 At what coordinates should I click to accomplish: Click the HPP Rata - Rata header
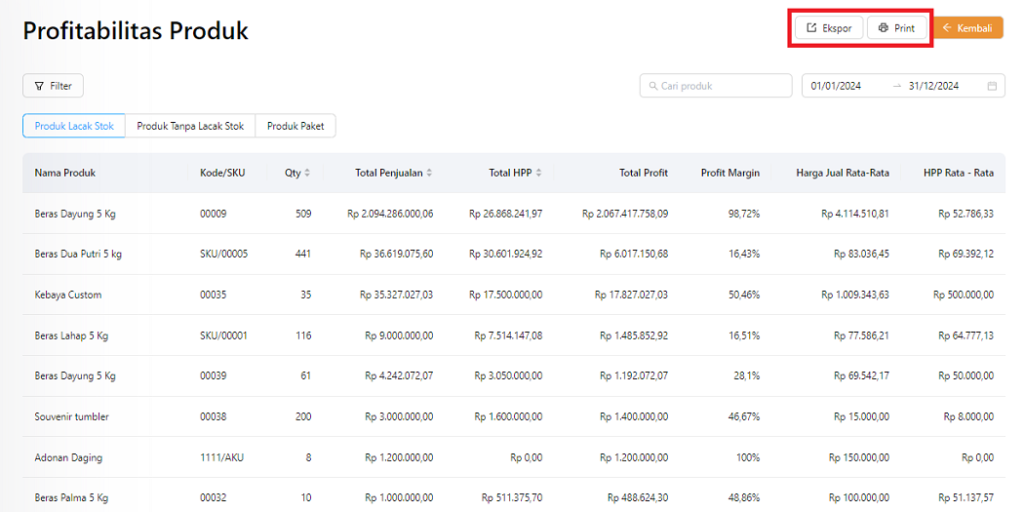pyautogui.click(x=959, y=173)
